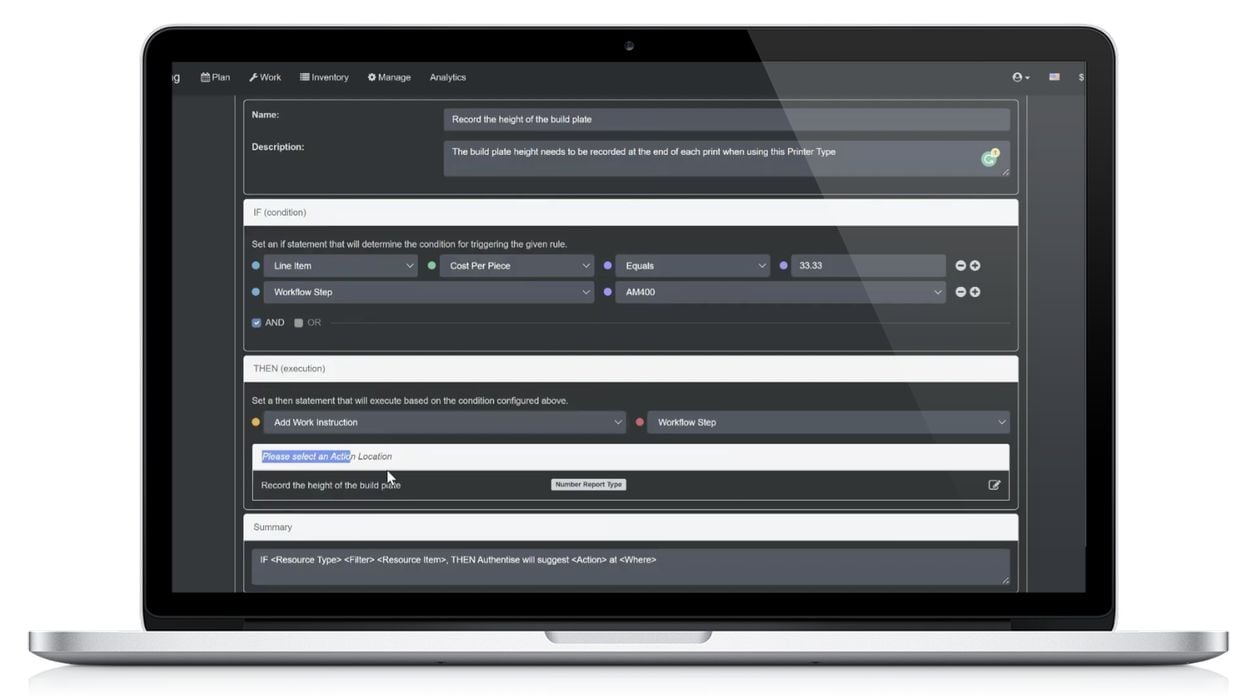Viewport: 1258px width, 700px height.
Task: Click the 33.33 value input field
Action: point(868,266)
